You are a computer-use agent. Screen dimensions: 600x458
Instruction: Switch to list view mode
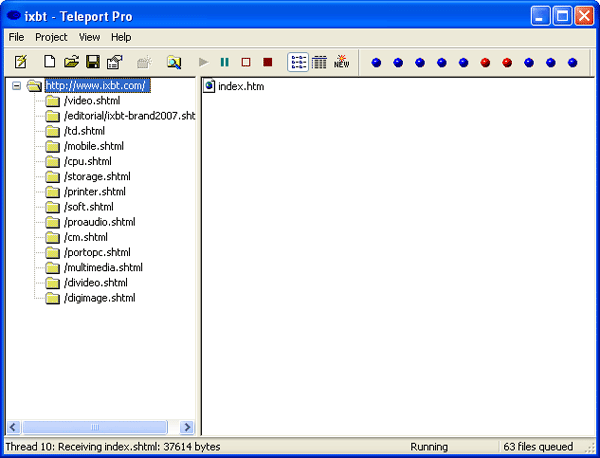coord(298,62)
